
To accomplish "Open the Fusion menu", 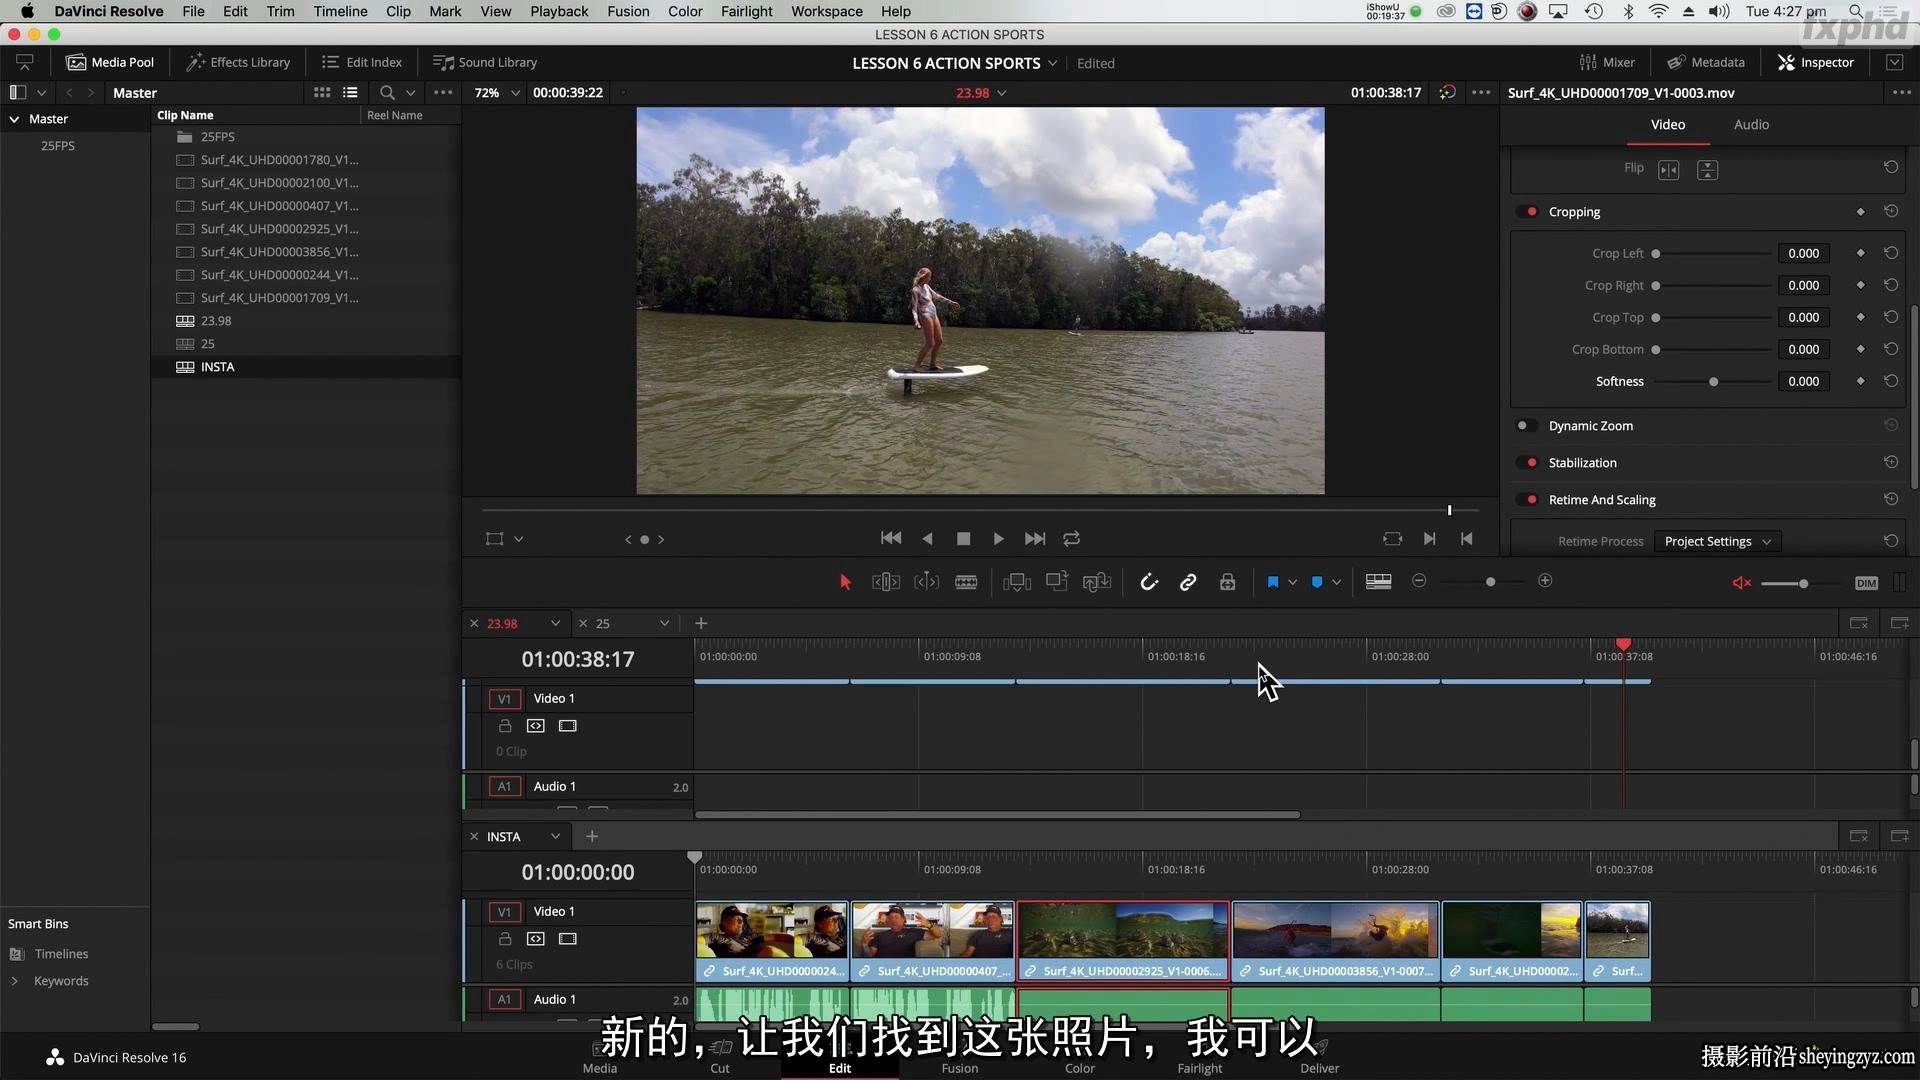I will coord(628,11).
